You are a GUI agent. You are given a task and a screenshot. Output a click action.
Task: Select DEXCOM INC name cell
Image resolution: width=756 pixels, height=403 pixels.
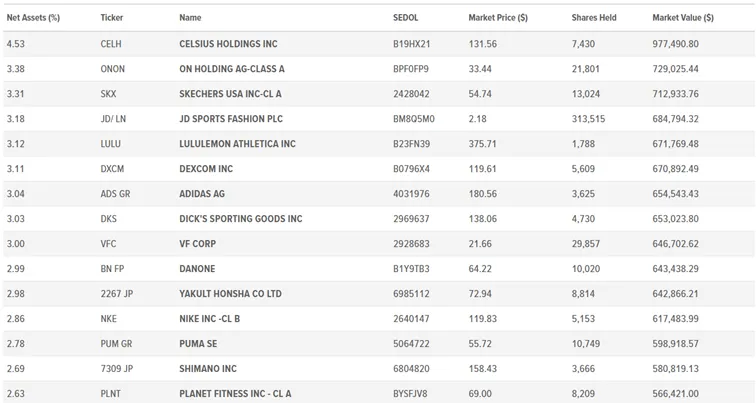pyautogui.click(x=206, y=169)
